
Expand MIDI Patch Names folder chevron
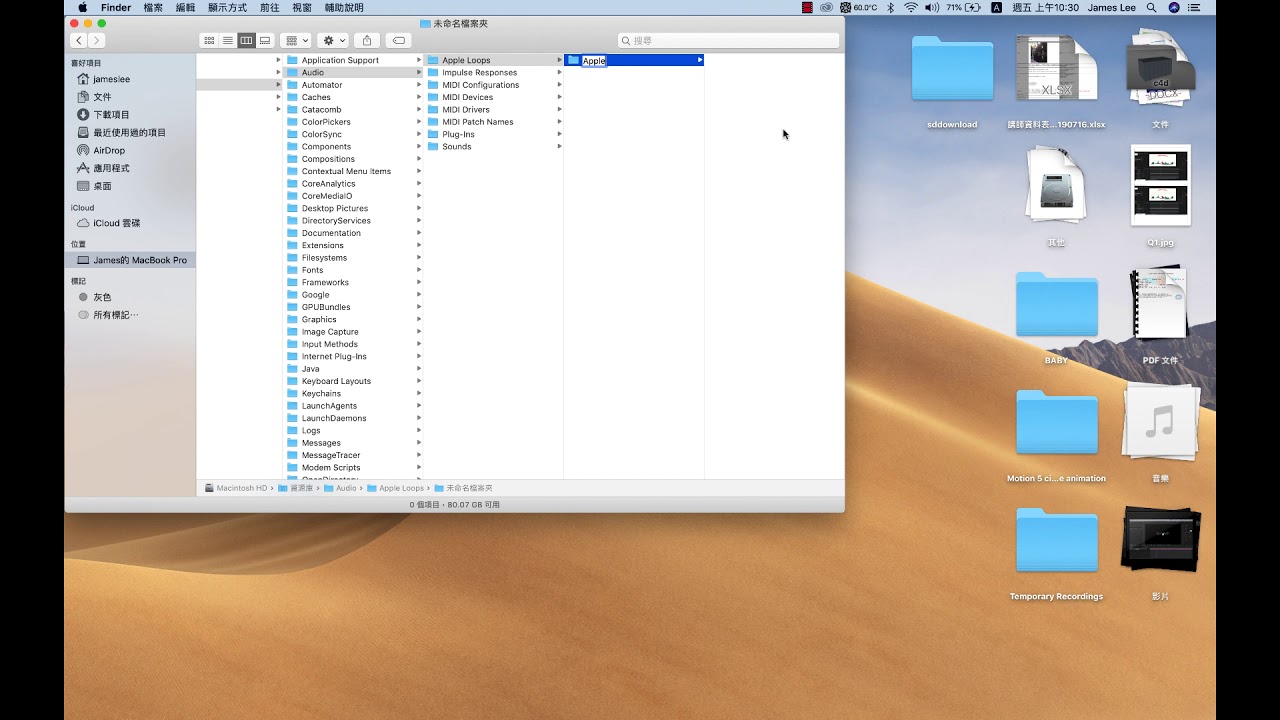click(559, 122)
